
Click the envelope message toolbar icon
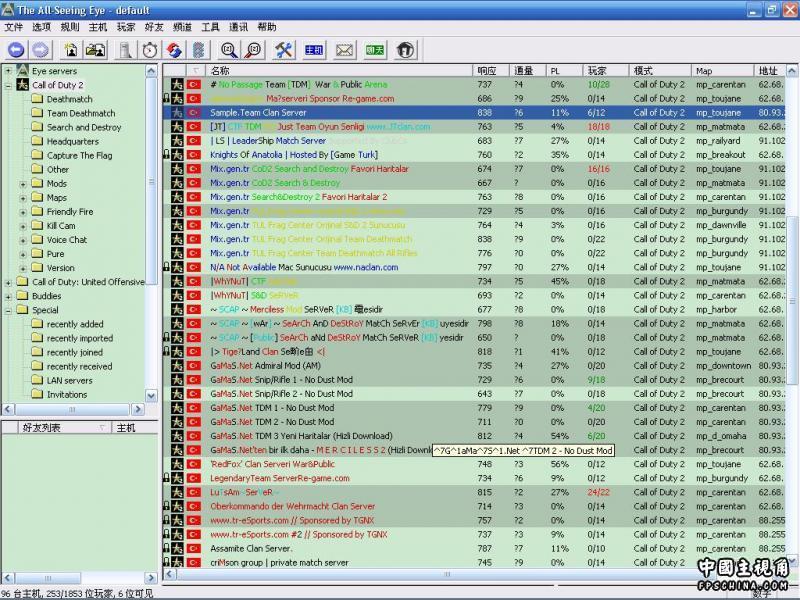pos(344,50)
